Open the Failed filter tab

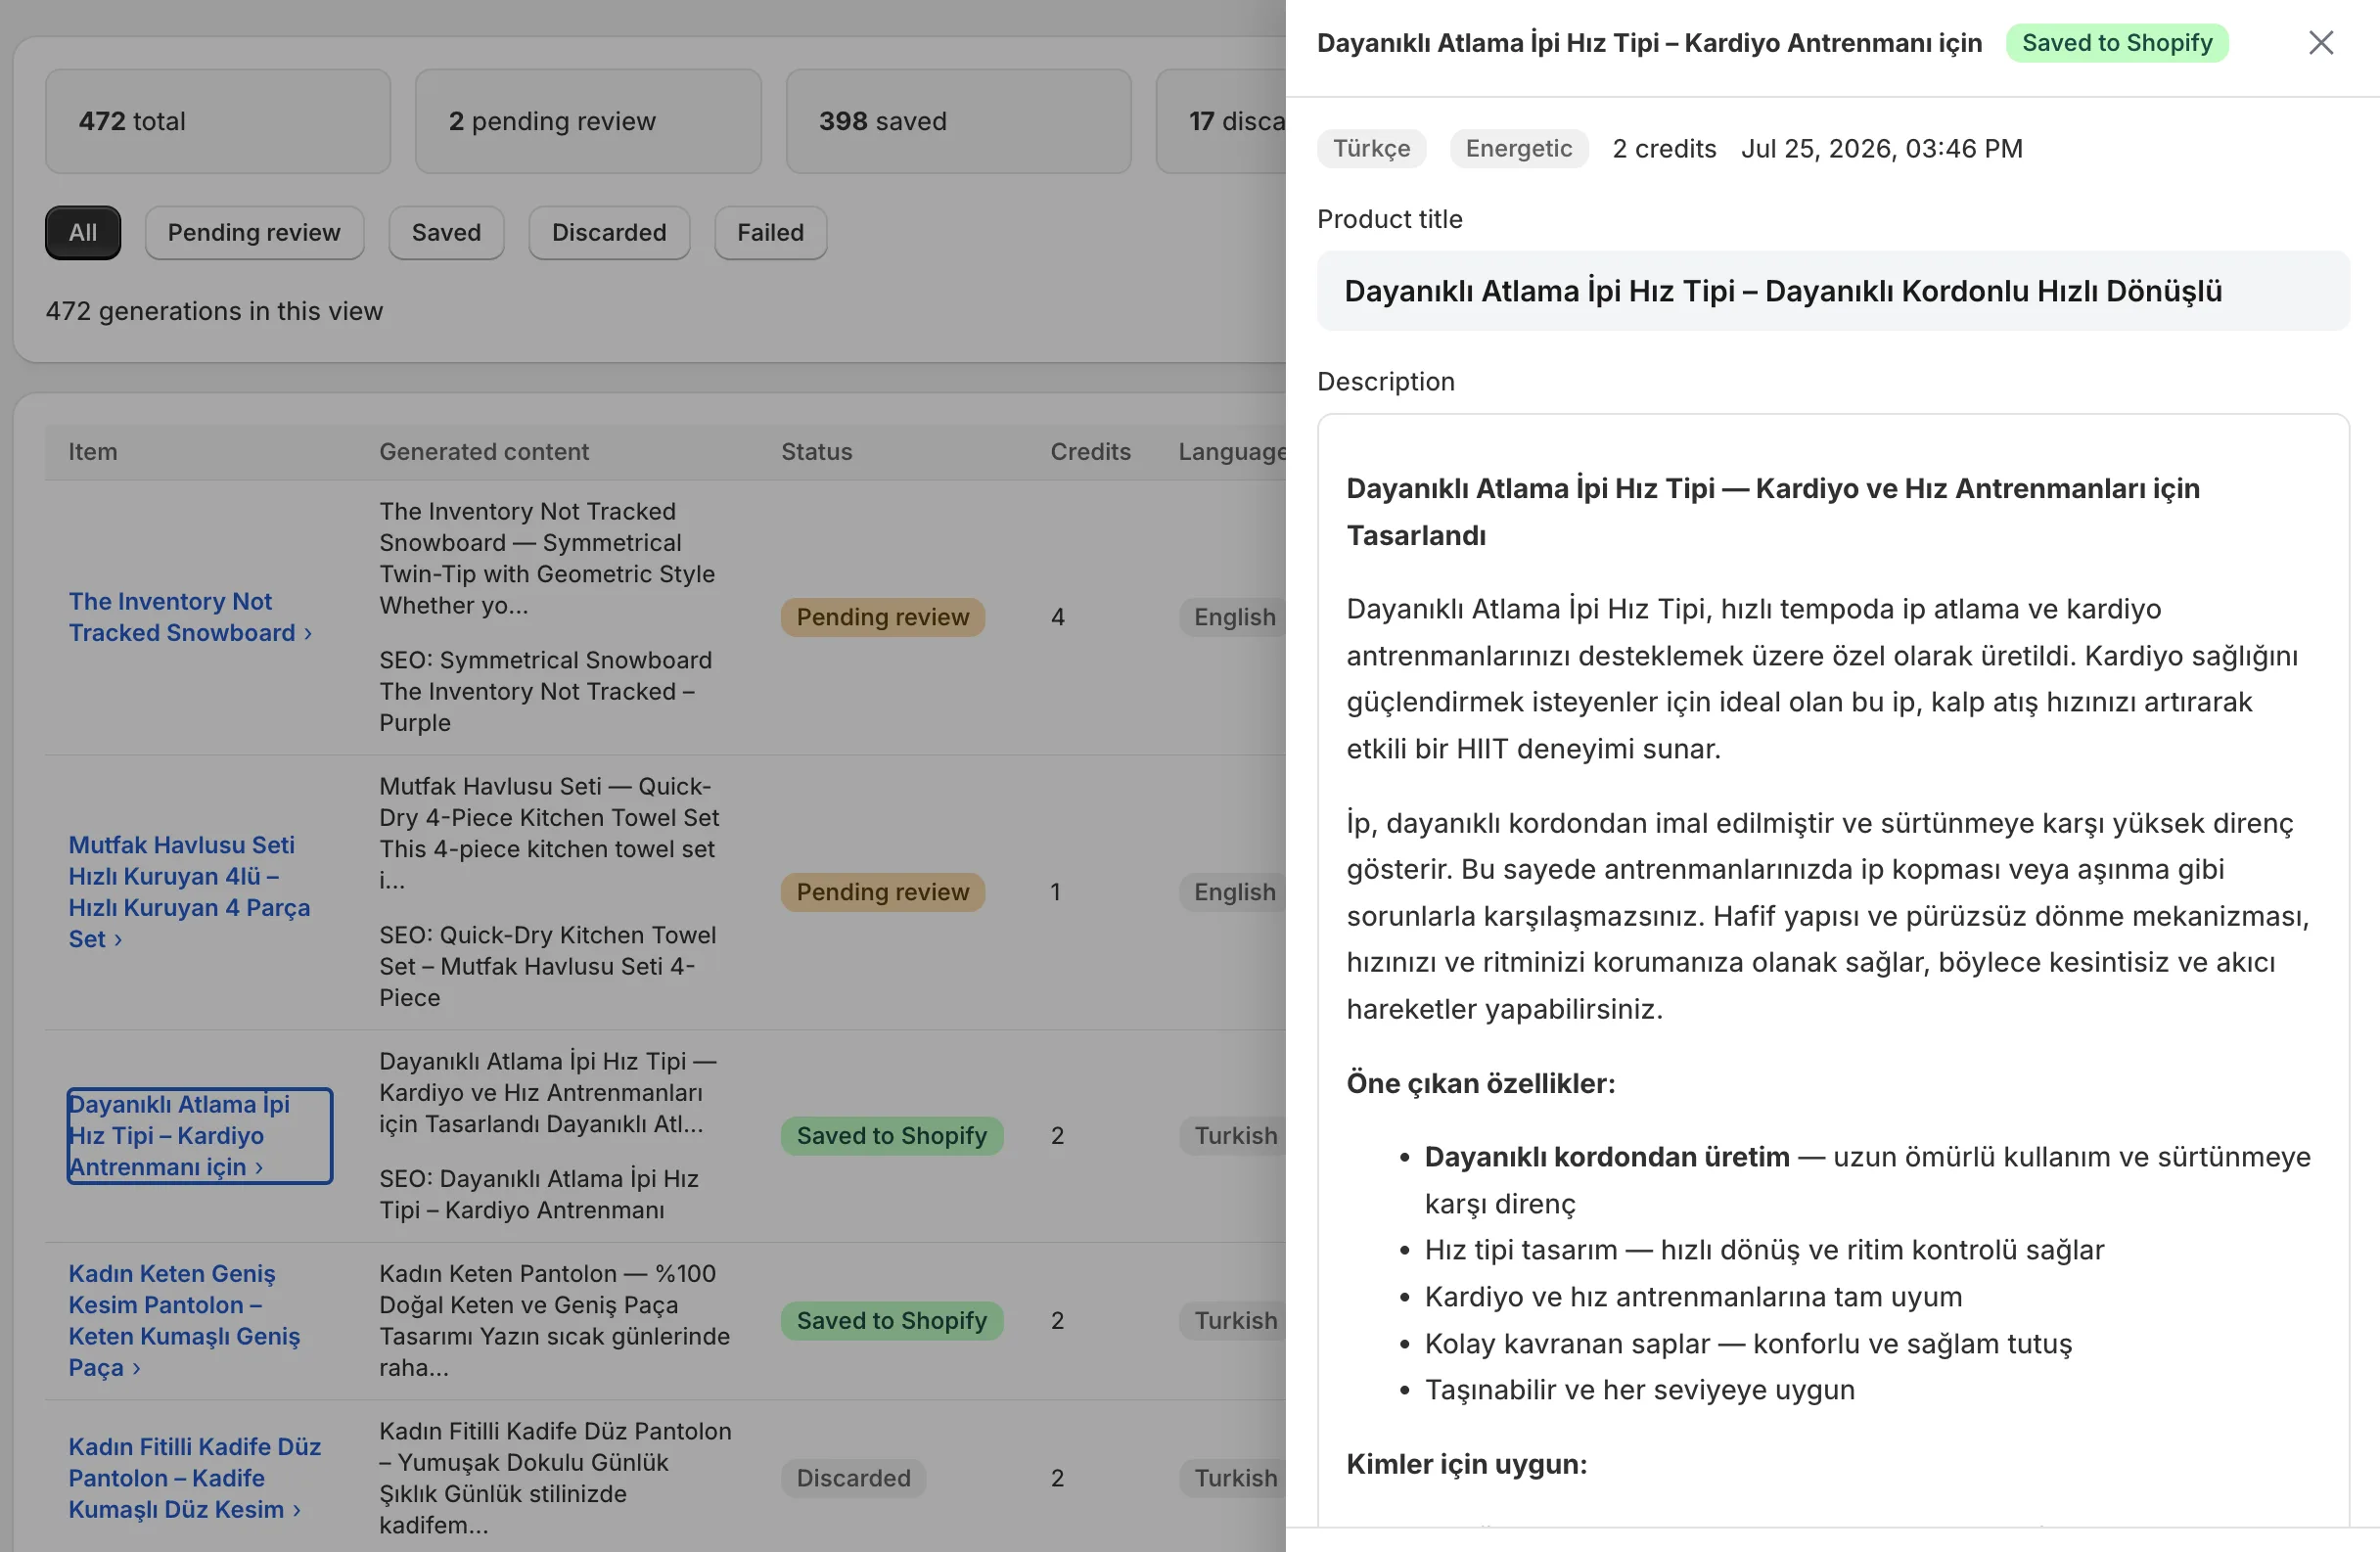[x=770, y=233]
